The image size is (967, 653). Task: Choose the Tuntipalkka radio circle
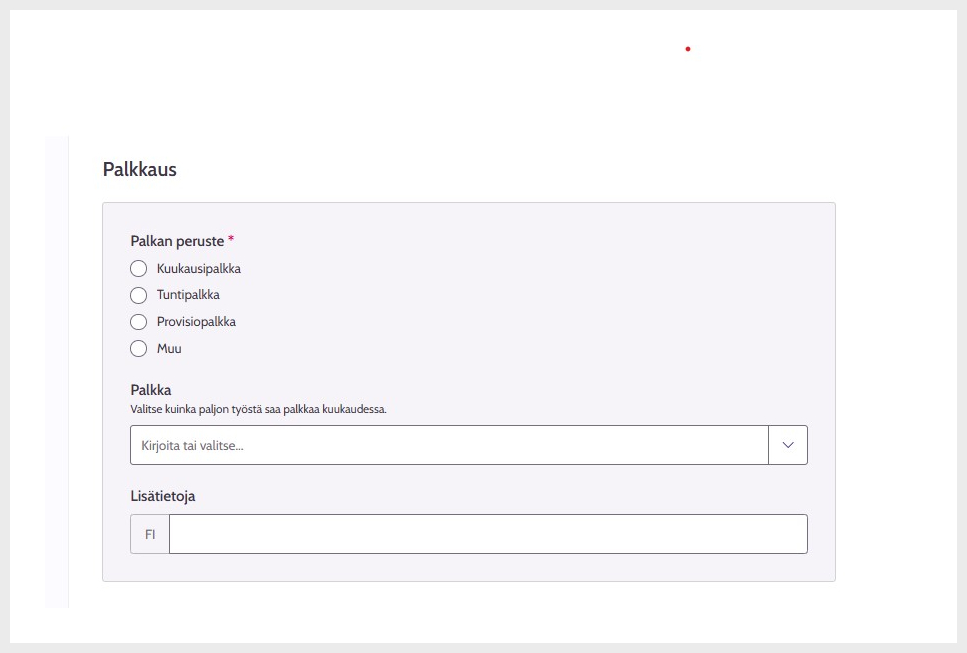click(139, 295)
